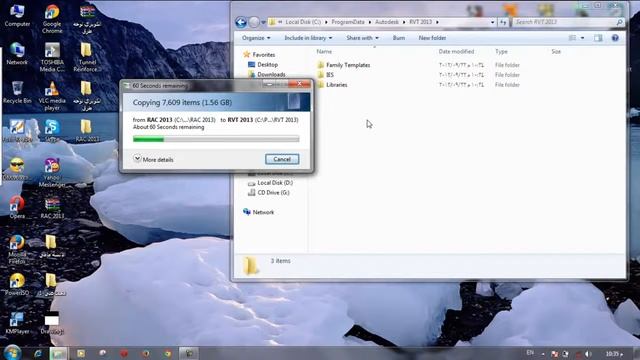The width and height of the screenshot is (640, 360).
Task: Open Include in library dropdown
Action: pos(308,38)
